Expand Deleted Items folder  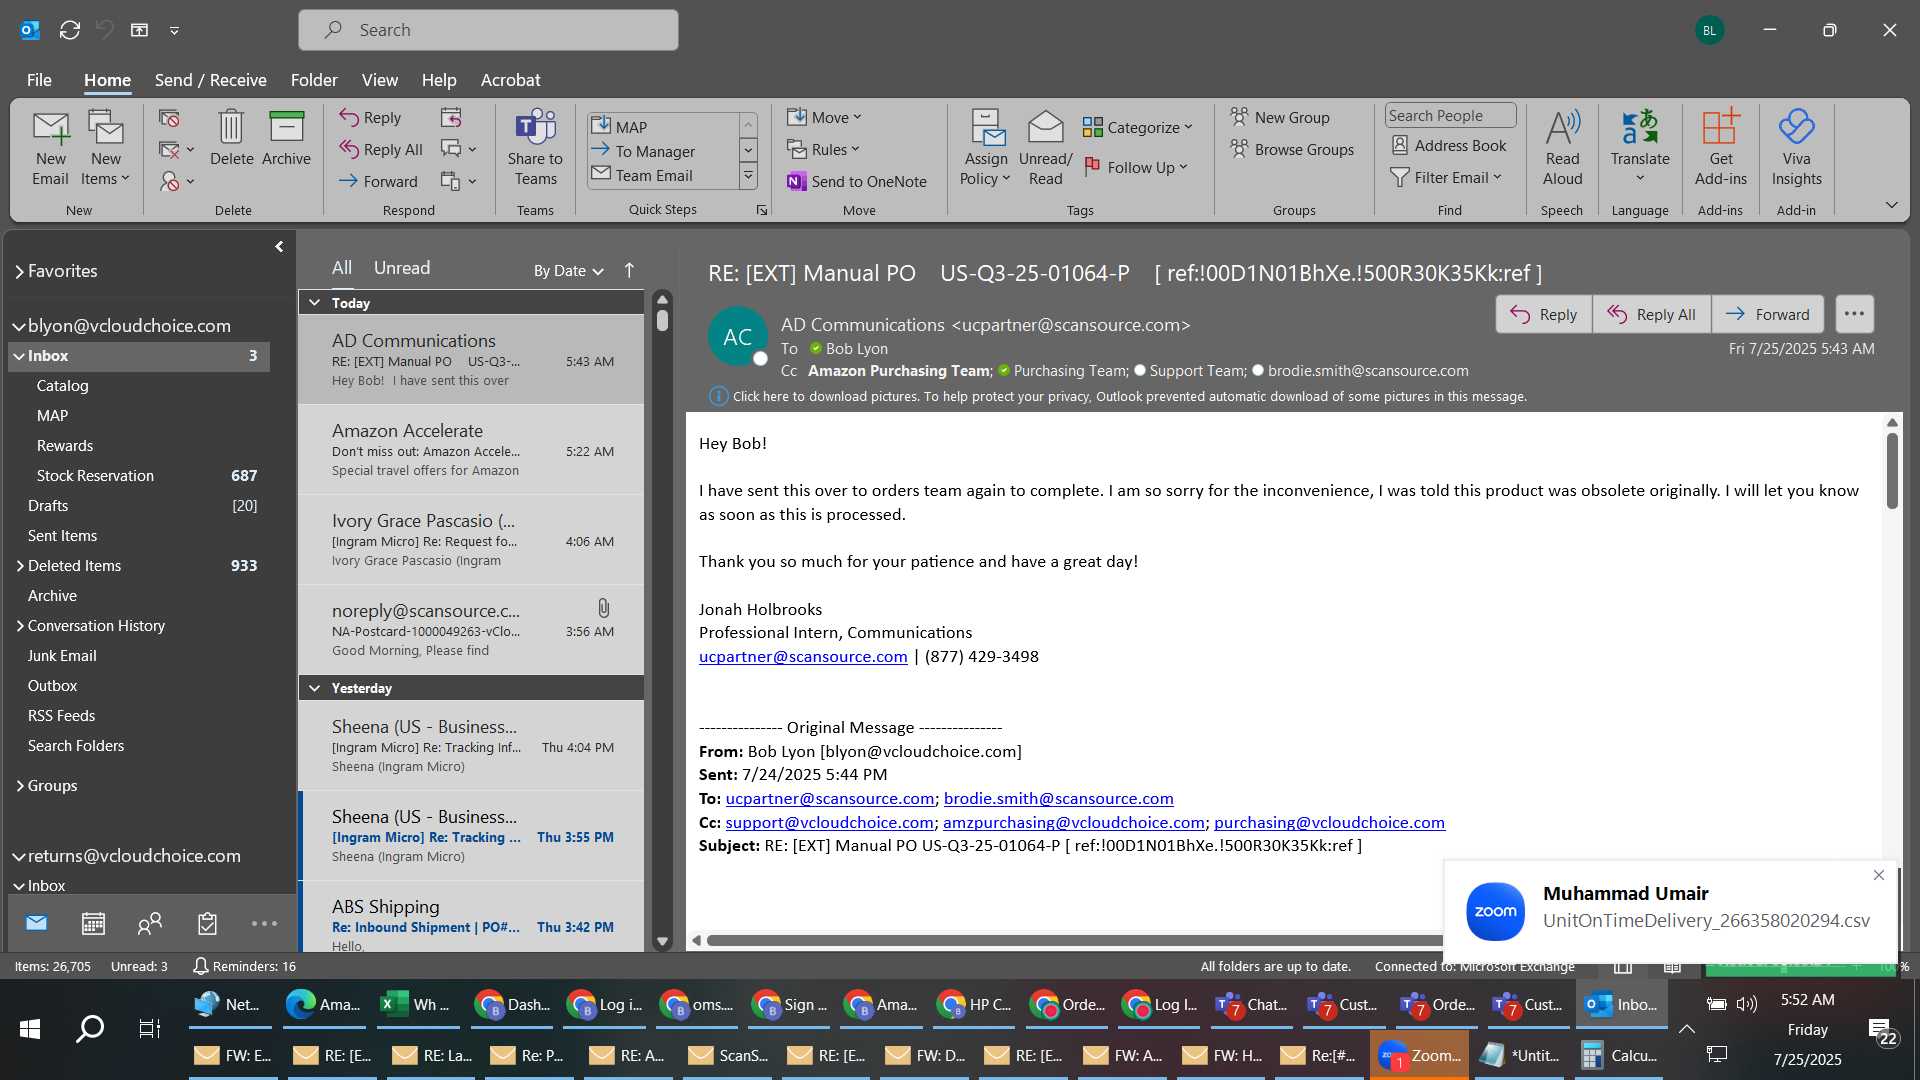click(19, 566)
